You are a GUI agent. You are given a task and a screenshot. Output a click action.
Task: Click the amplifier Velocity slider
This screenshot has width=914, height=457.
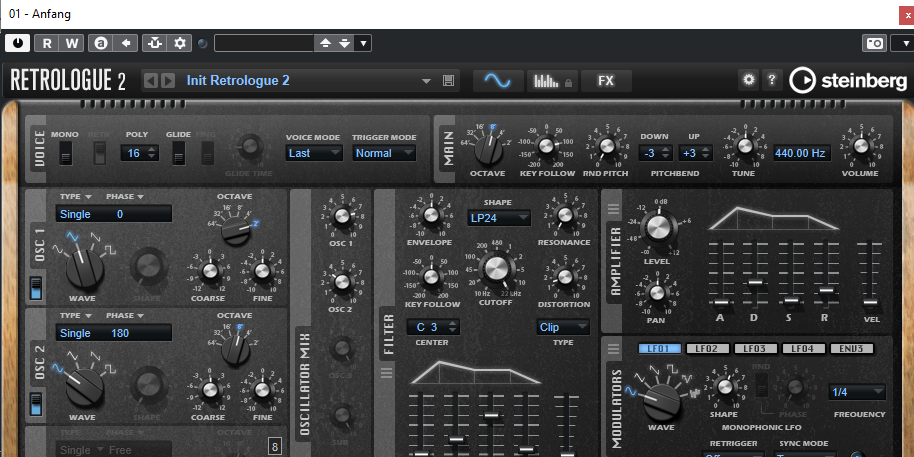871,301
